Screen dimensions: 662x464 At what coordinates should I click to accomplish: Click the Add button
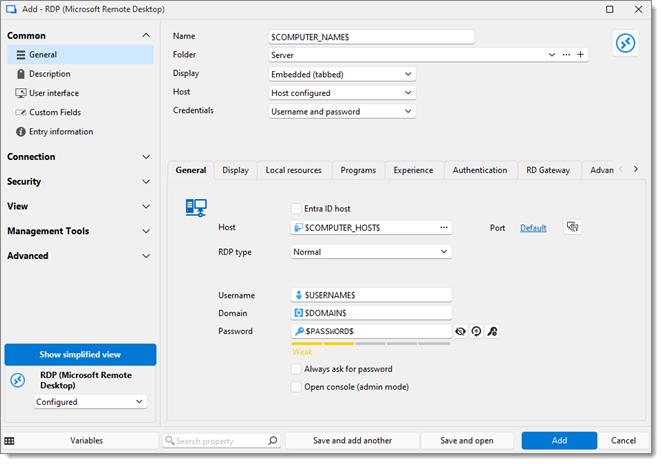[x=559, y=441]
